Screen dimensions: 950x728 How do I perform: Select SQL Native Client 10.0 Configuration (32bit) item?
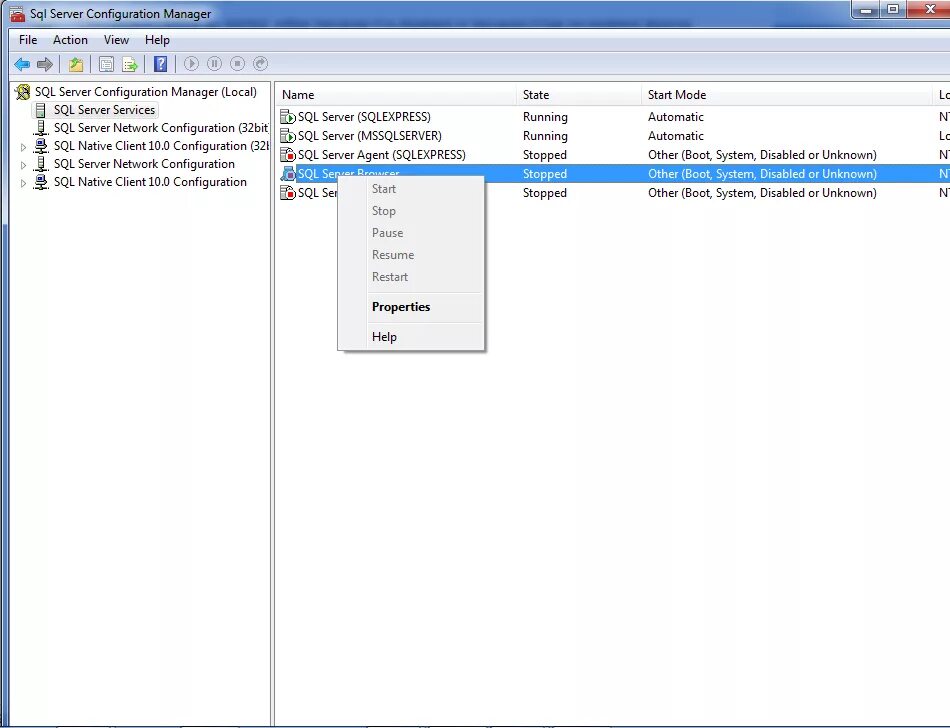coord(161,146)
